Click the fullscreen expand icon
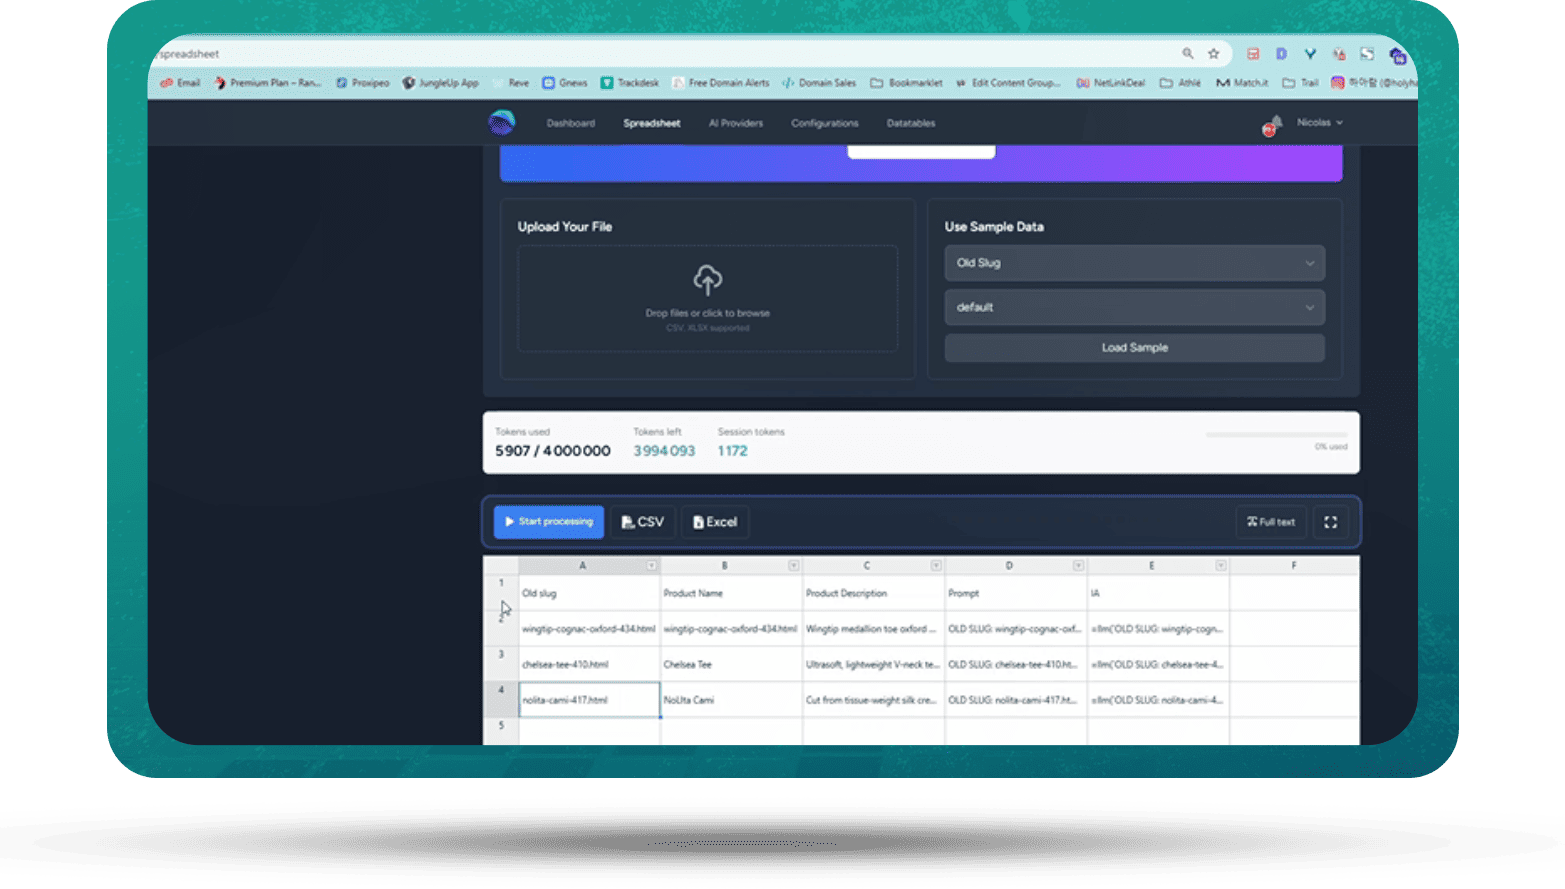Screen dimensions: 1565x889 point(1330,522)
